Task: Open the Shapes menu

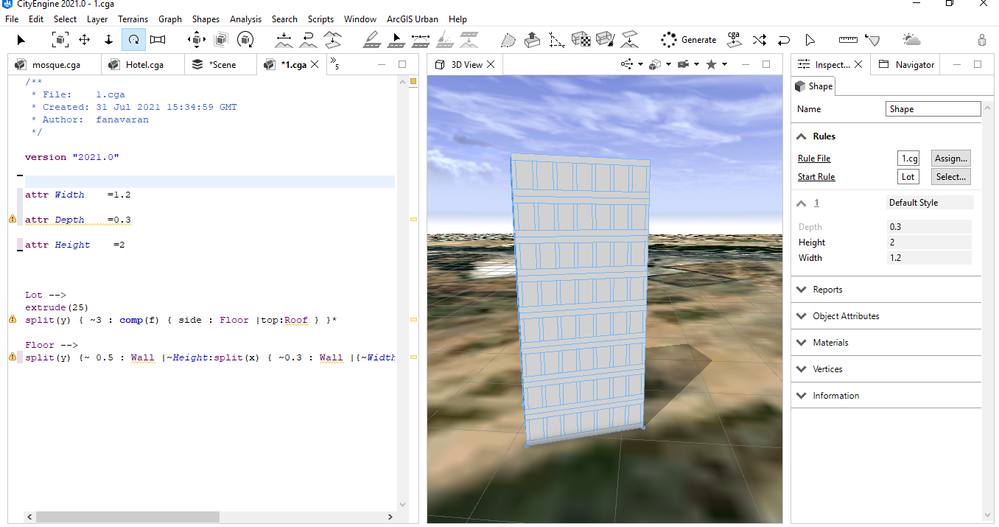Action: tap(206, 19)
